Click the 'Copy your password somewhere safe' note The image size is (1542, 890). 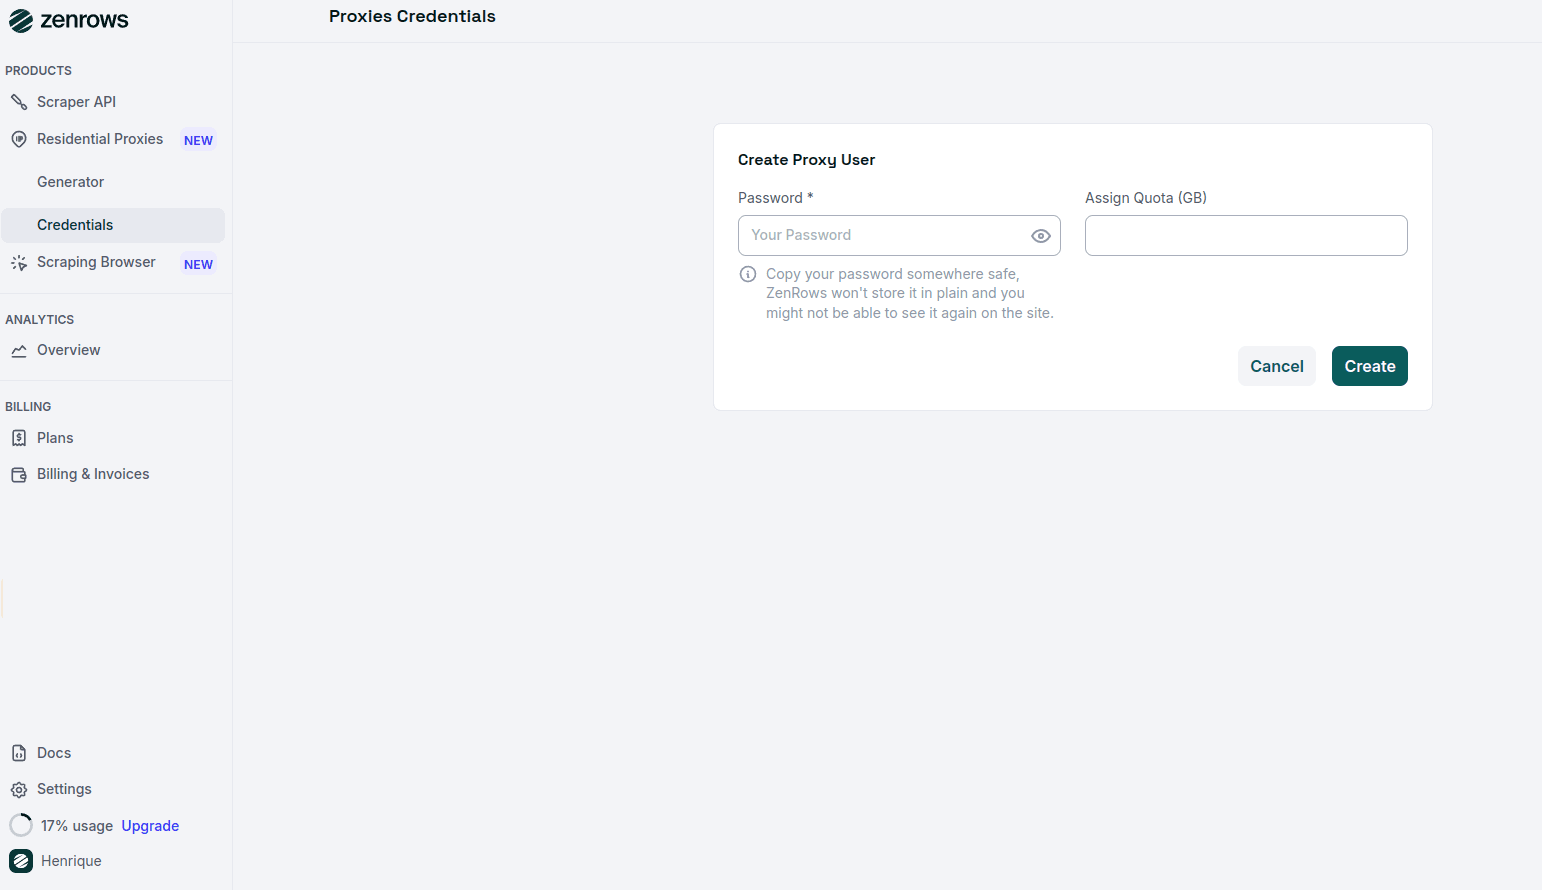point(910,293)
